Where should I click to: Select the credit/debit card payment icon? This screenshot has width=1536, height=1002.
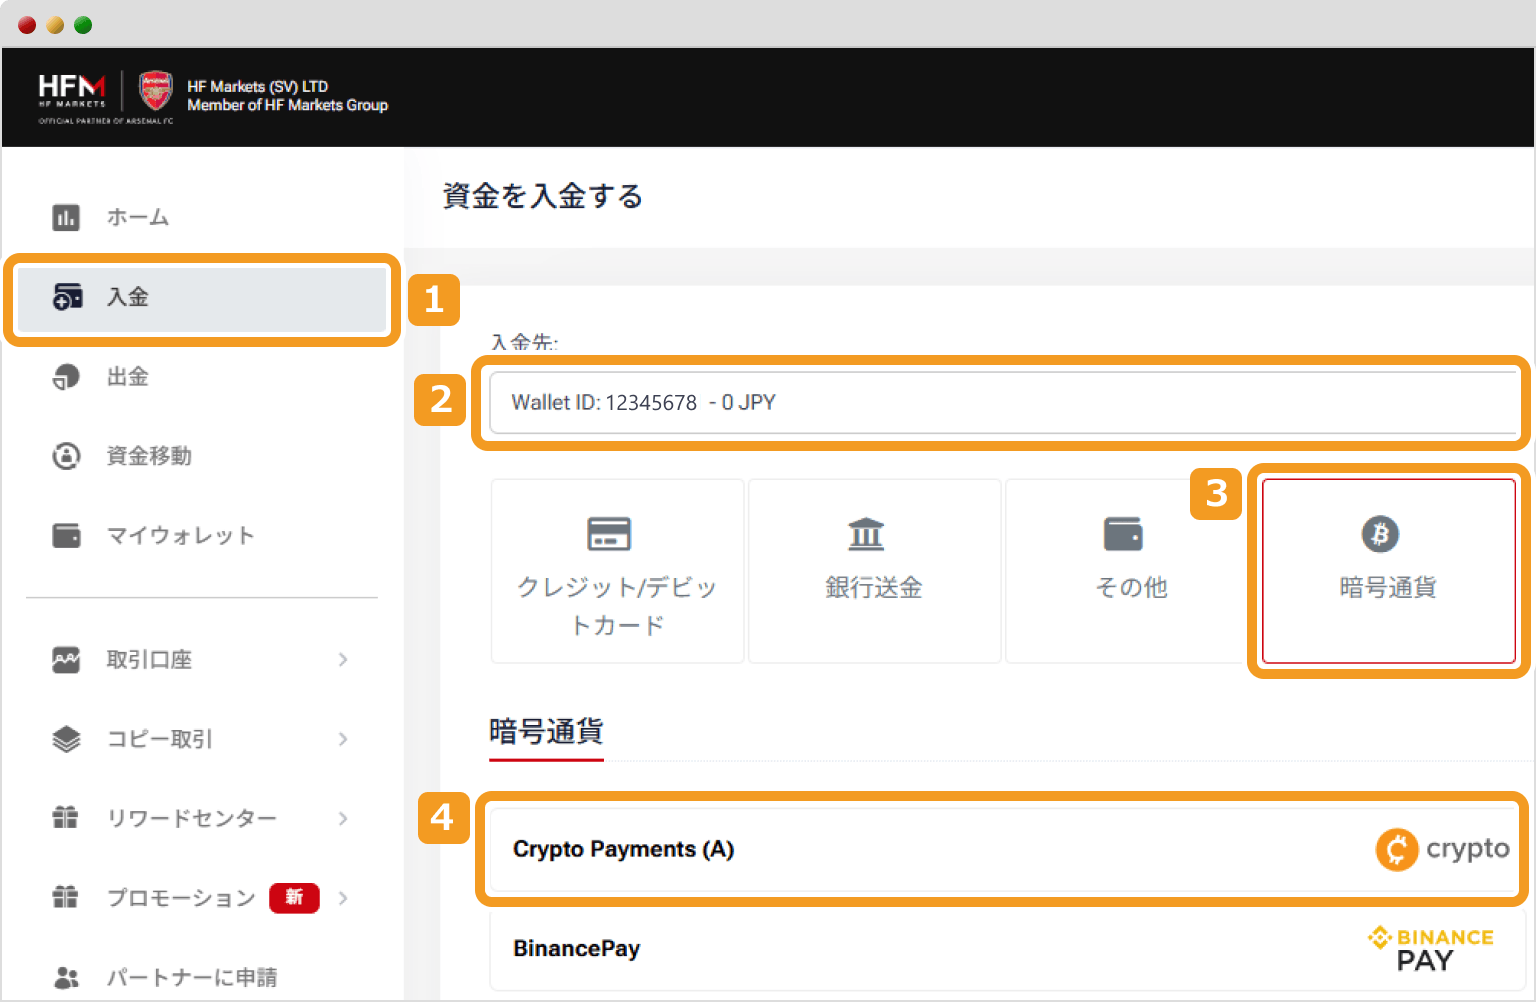pos(616,533)
